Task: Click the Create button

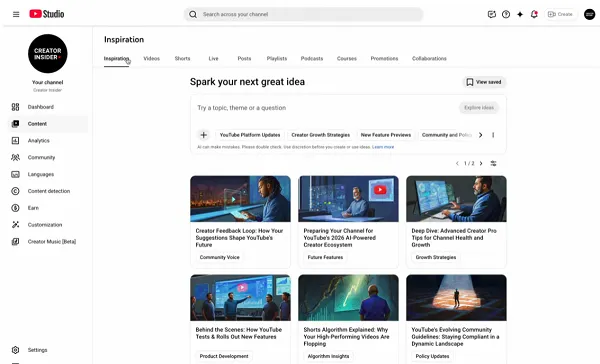Action: pos(560,14)
